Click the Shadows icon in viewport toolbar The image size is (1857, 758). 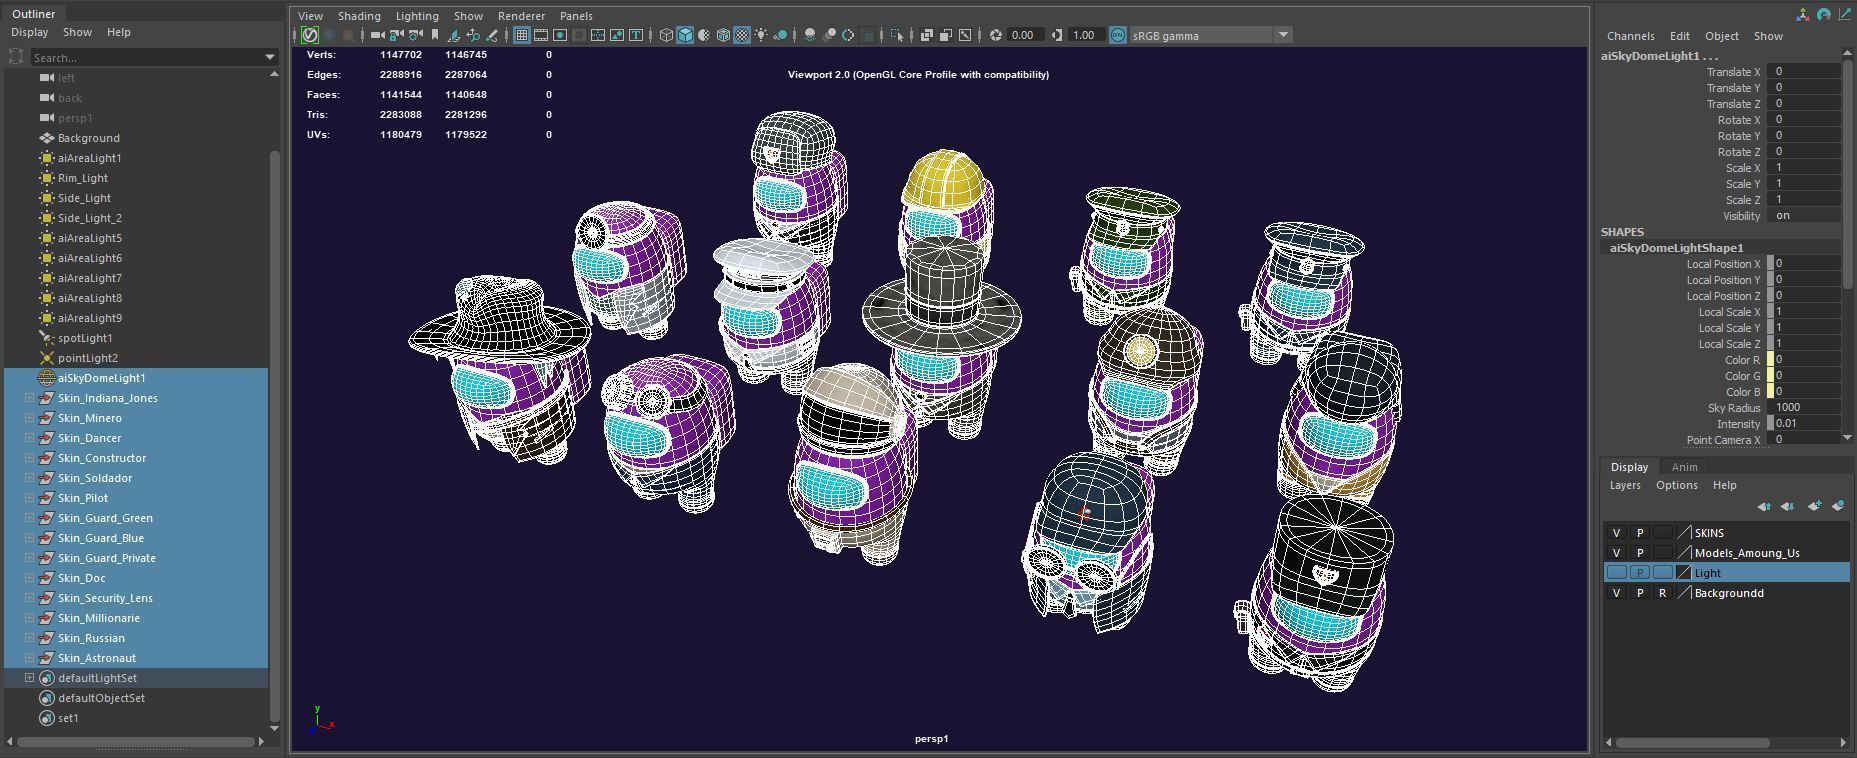[780, 35]
